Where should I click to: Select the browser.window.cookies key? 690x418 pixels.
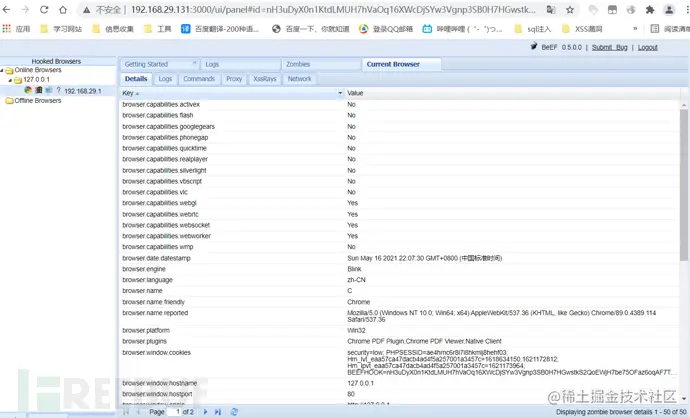156,353
